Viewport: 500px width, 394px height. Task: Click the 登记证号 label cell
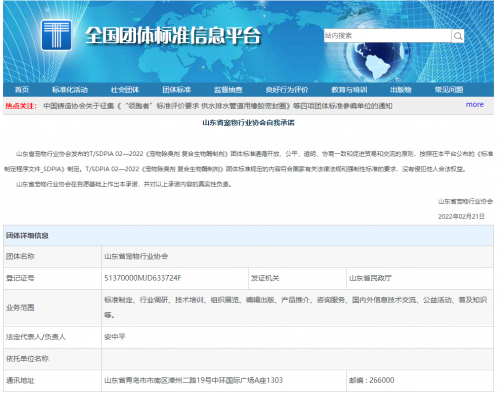click(x=52, y=278)
